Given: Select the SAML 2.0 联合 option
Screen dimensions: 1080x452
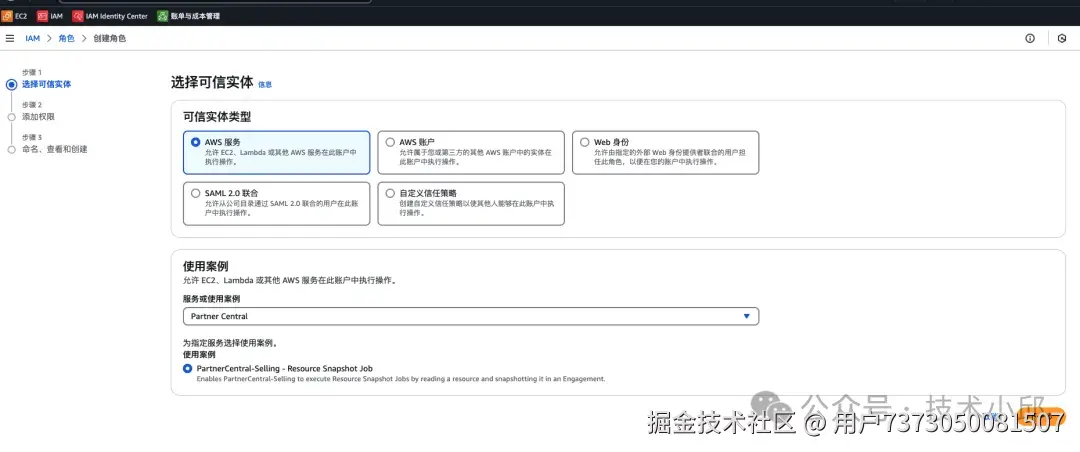Looking at the screenshot, I should 276,203.
